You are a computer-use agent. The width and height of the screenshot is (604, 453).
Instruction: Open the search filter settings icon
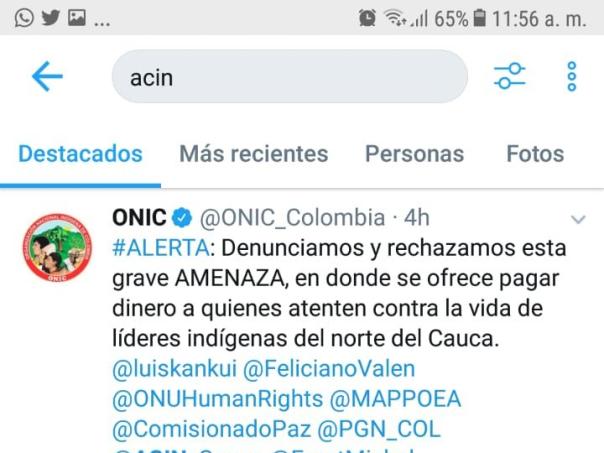click(510, 76)
